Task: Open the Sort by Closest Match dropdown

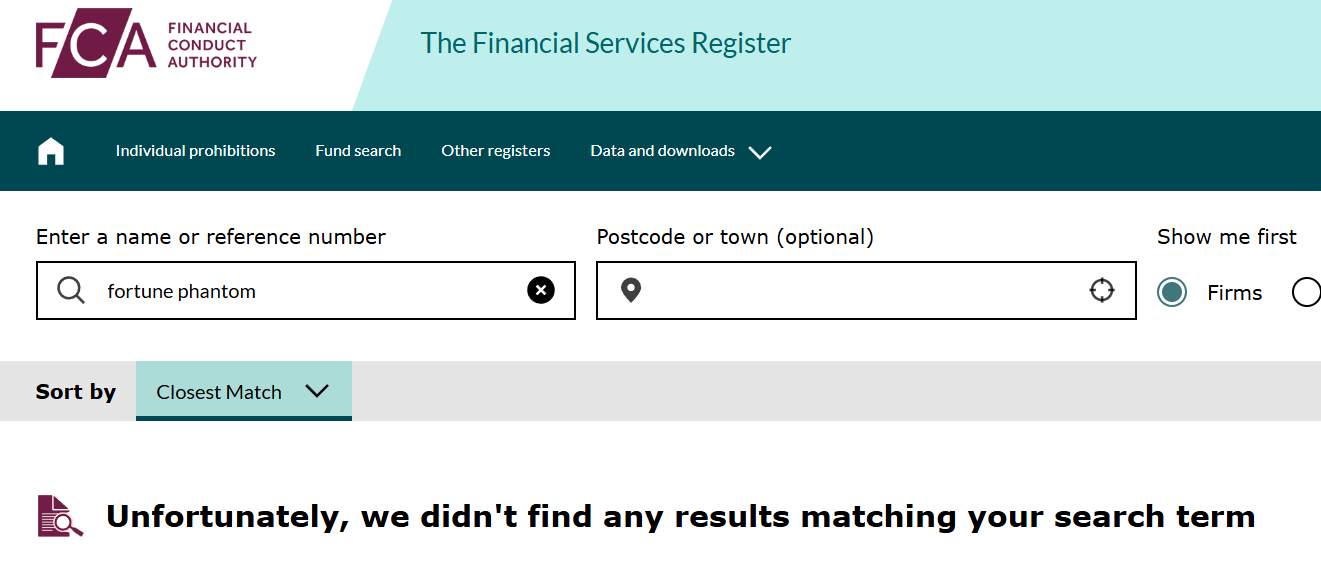Action: click(244, 391)
